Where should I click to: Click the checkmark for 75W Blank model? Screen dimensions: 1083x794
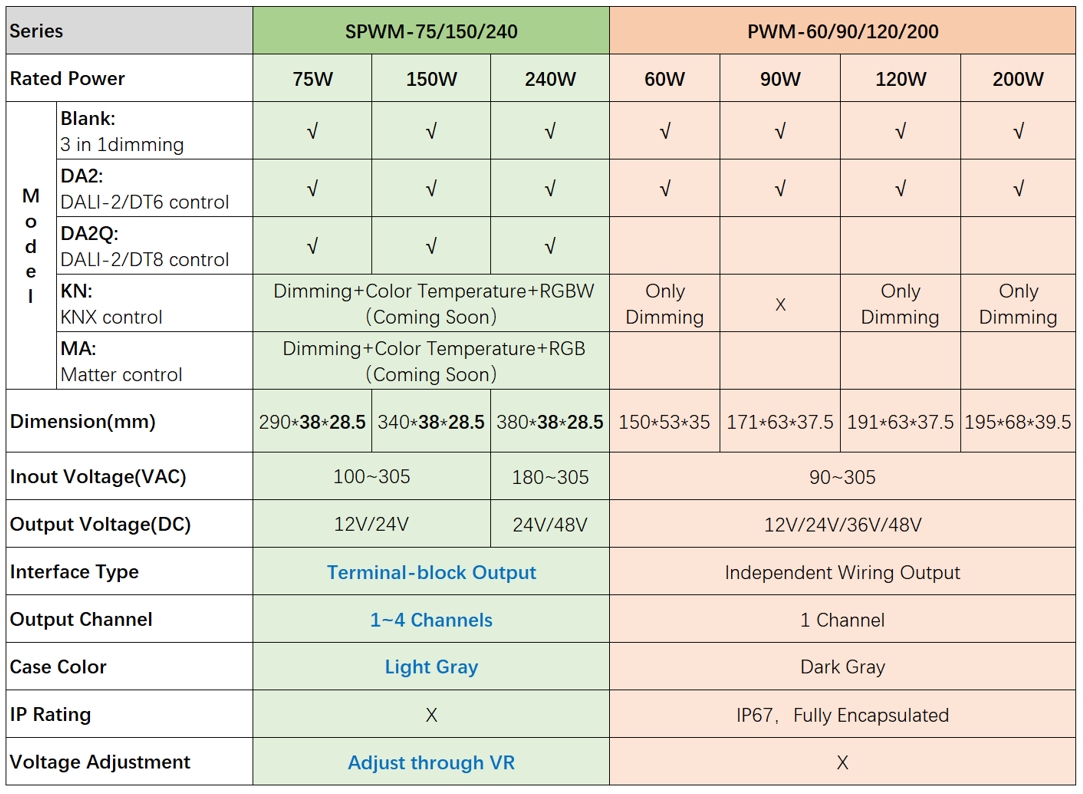pyautogui.click(x=312, y=131)
